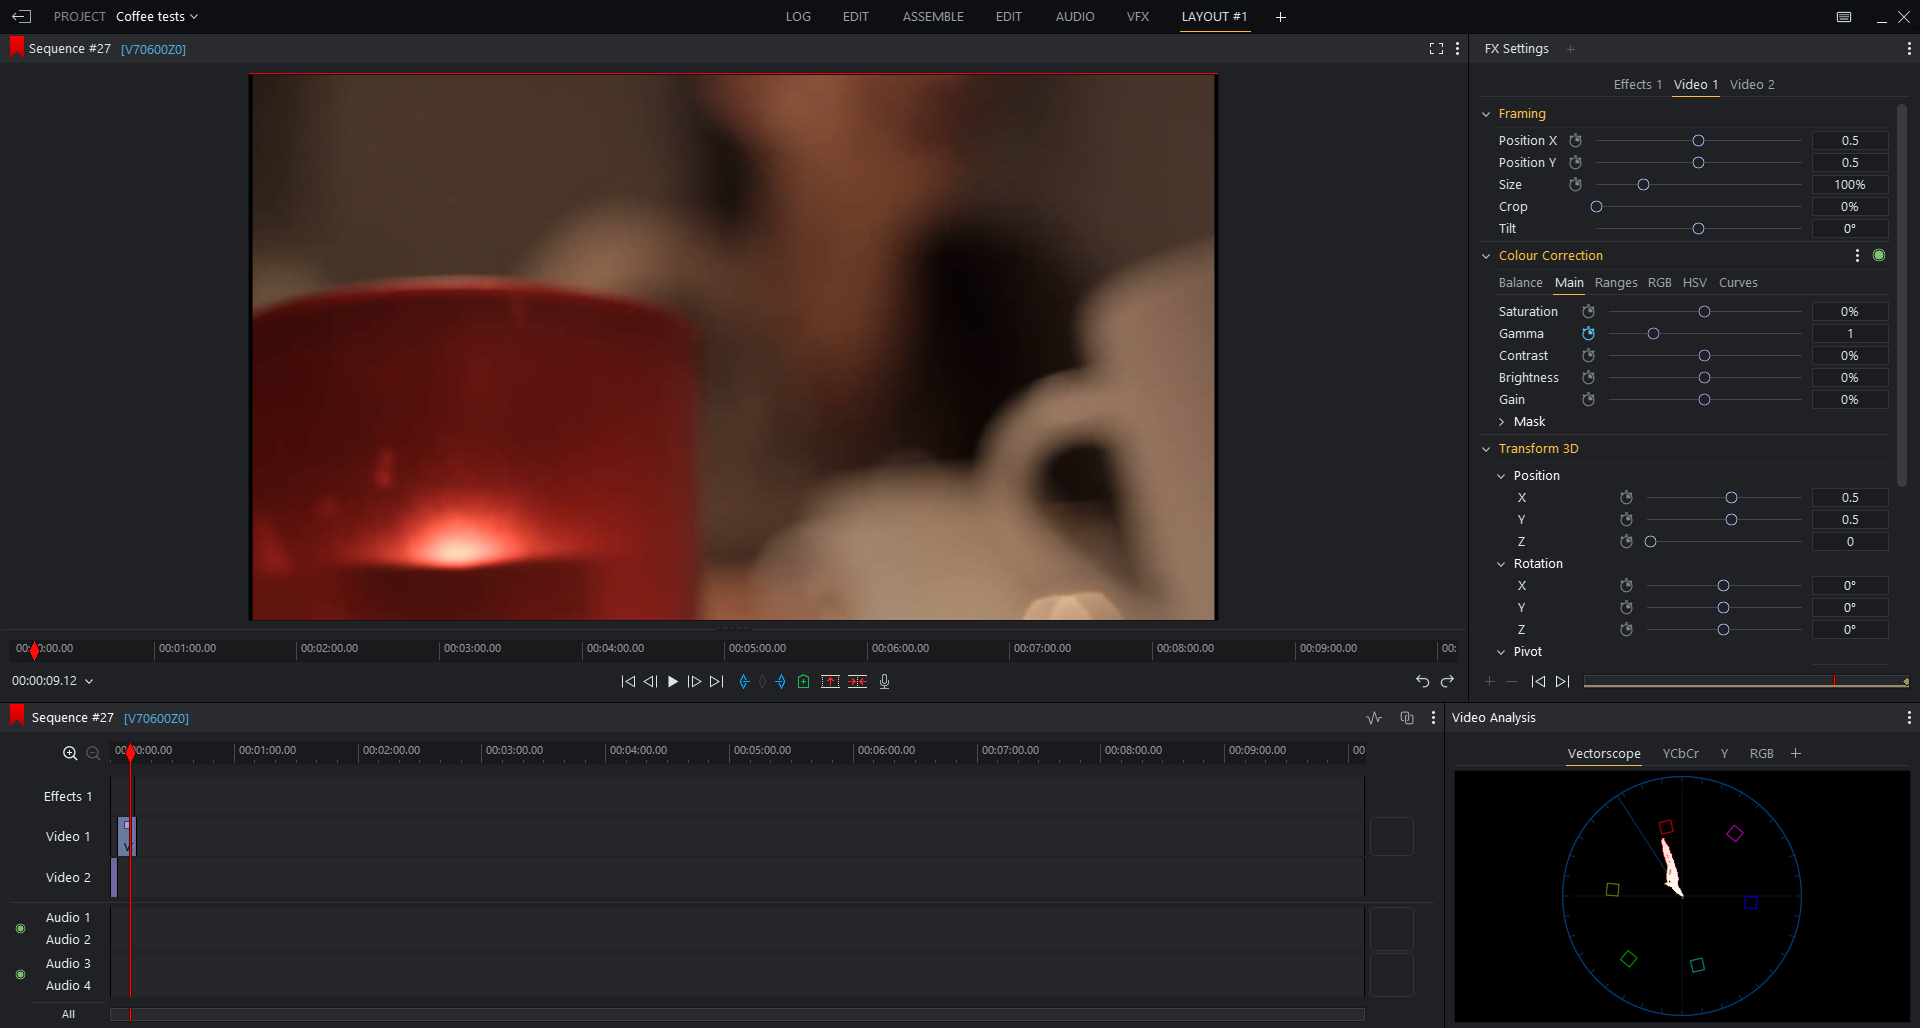Toggle Audio 3 and 4 track enable dot
Image resolution: width=1923 pixels, height=1028 pixels.
point(21,975)
